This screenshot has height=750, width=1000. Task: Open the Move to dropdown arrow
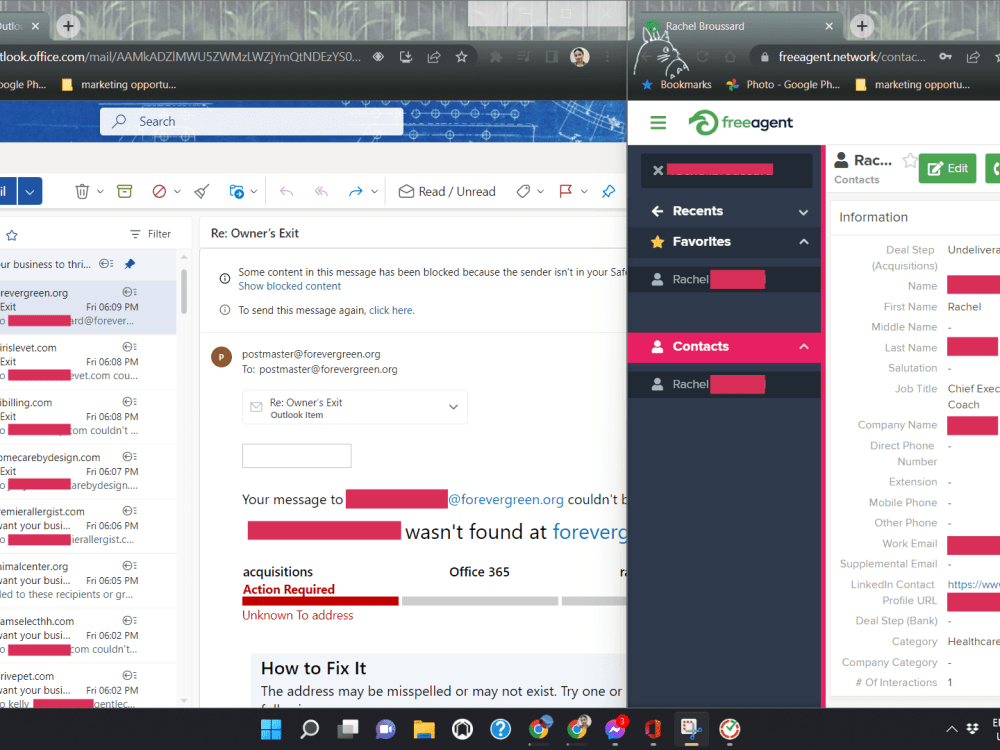(x=254, y=191)
